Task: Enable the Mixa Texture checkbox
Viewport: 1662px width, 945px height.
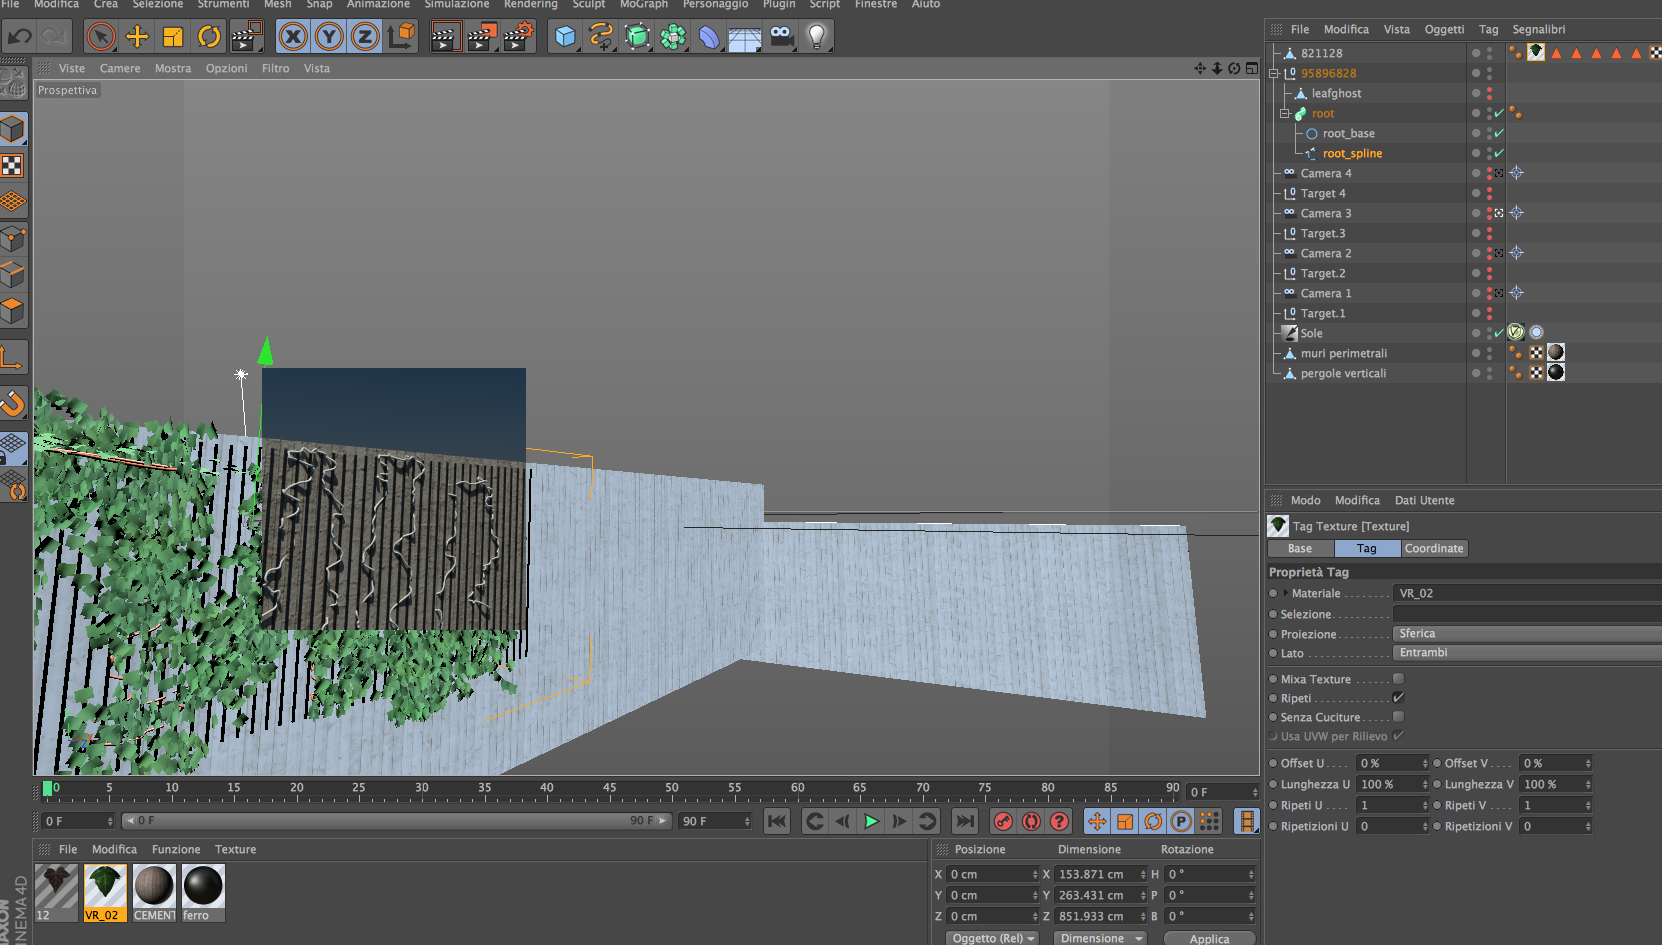Action: coord(1398,679)
